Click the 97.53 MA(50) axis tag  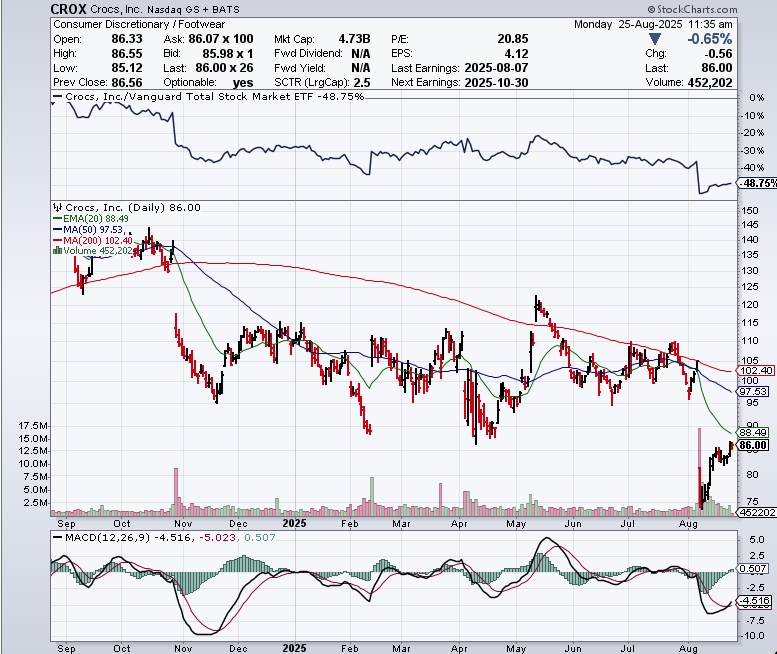753,392
